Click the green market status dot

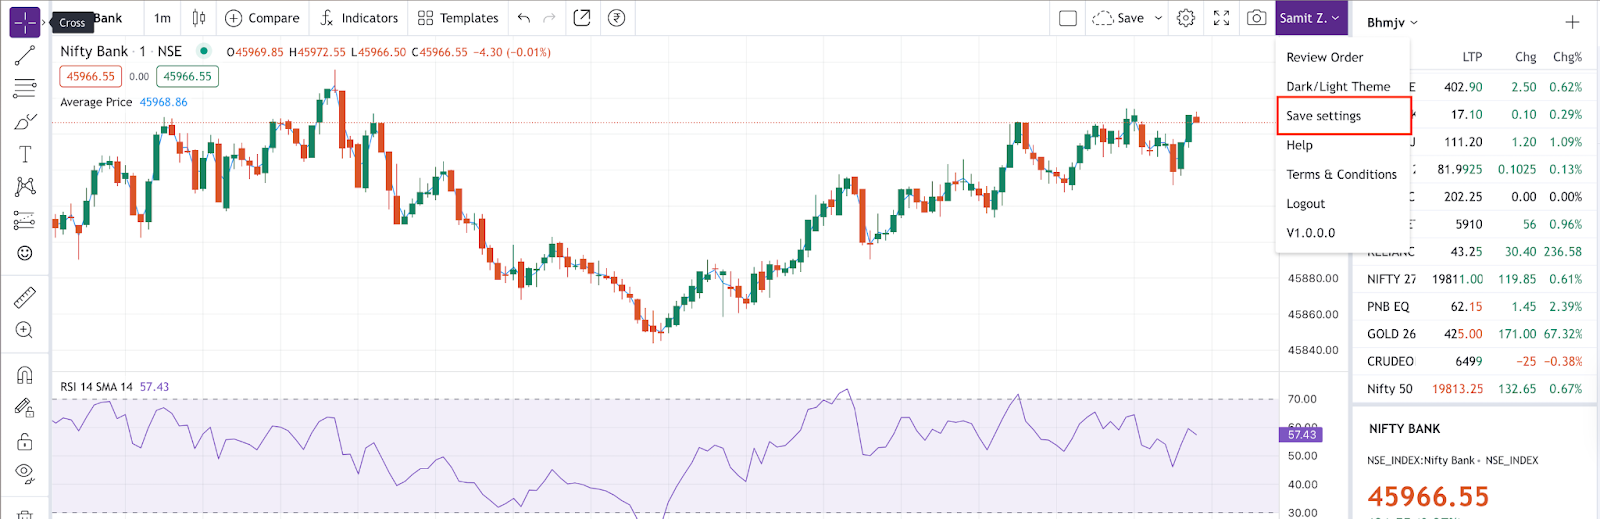(204, 51)
